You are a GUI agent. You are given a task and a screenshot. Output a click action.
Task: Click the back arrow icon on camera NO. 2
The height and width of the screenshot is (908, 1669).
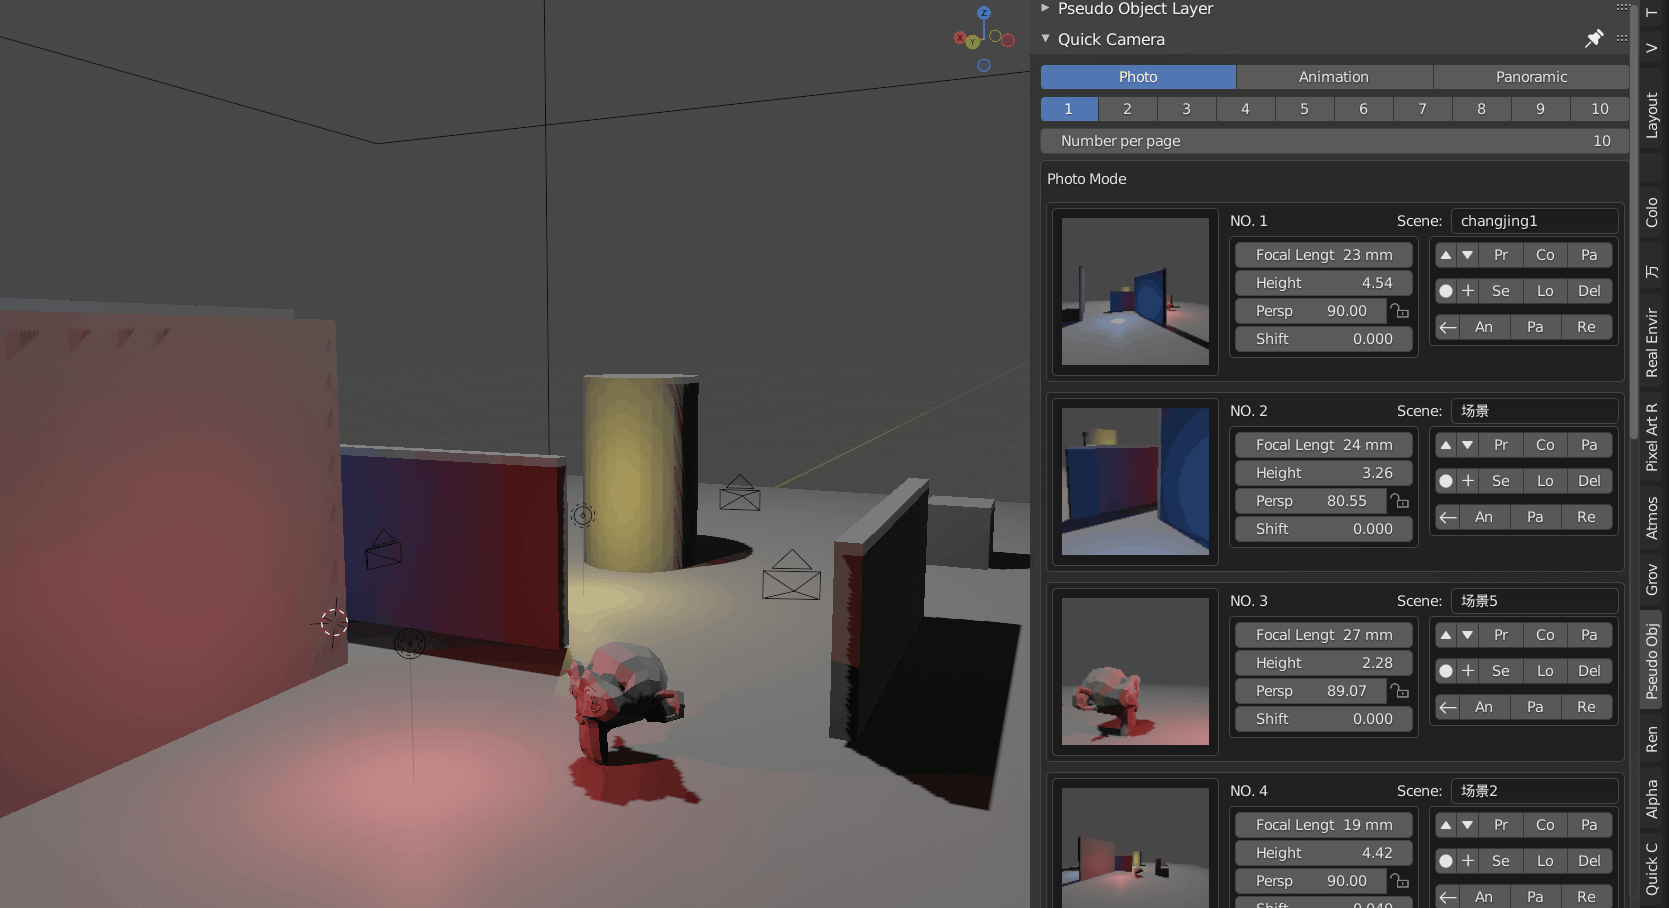pos(1447,517)
